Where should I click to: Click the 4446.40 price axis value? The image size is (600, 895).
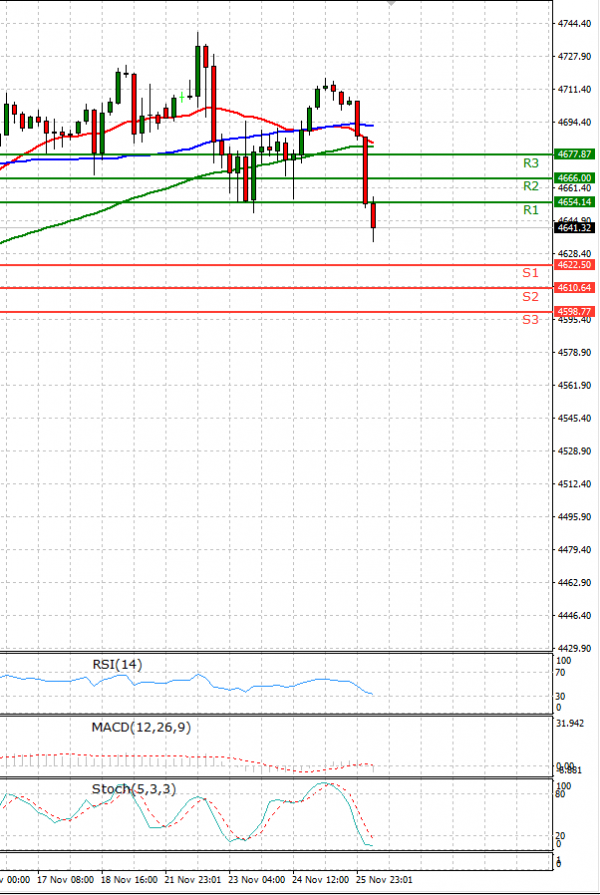(x=574, y=615)
